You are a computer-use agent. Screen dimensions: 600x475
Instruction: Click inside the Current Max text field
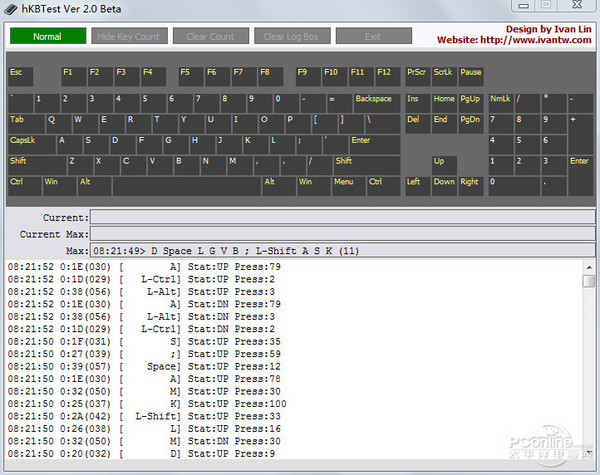342,233
